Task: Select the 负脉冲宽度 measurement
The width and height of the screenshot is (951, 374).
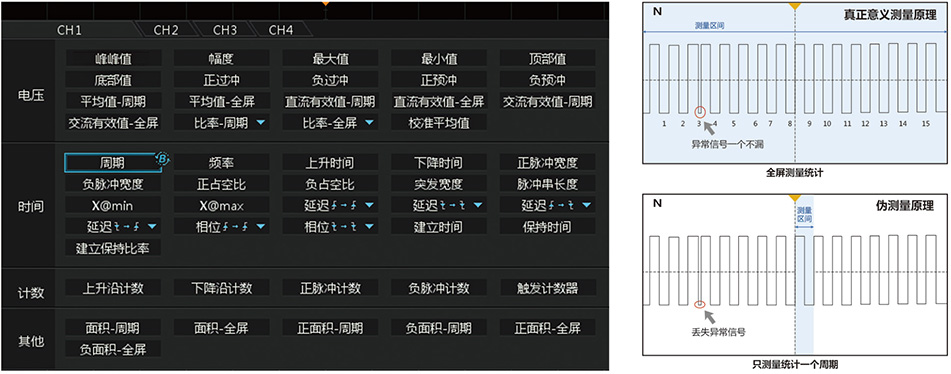Action: [x=113, y=184]
